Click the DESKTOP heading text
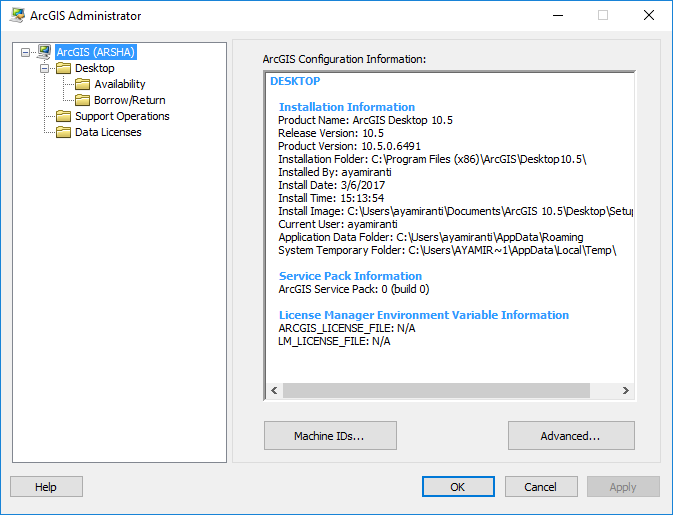673x515 pixels. pyautogui.click(x=295, y=81)
